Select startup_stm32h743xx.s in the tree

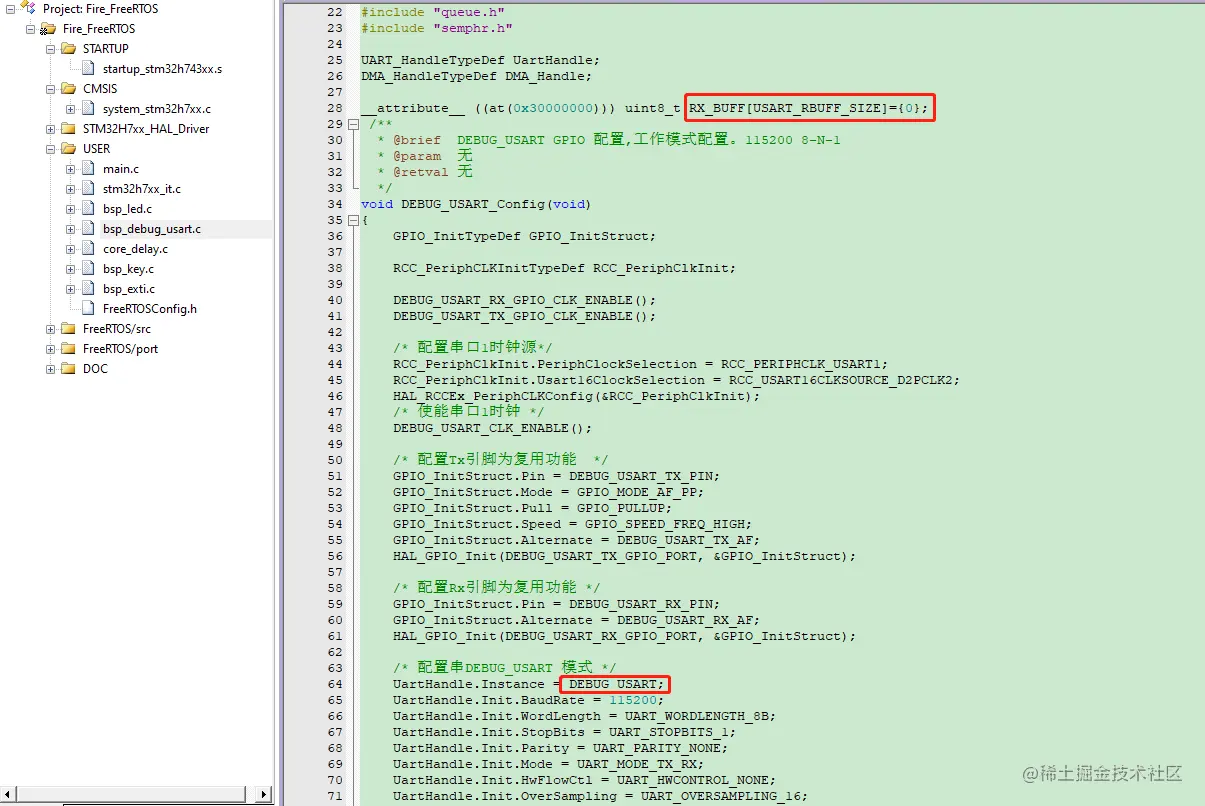click(x=162, y=69)
